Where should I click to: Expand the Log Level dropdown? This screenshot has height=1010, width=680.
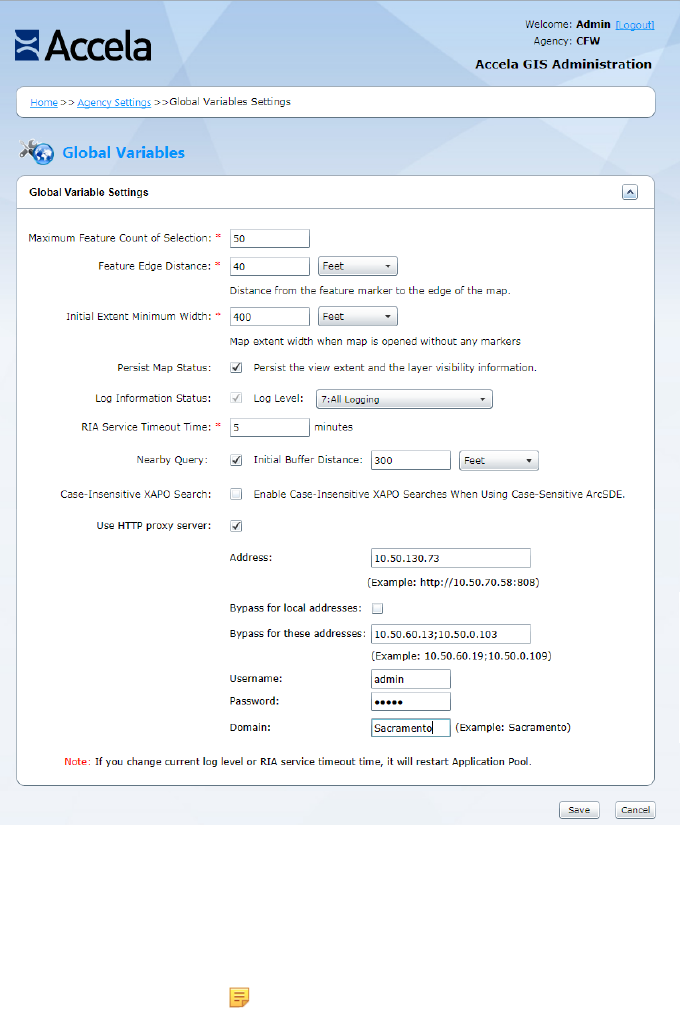[403, 399]
